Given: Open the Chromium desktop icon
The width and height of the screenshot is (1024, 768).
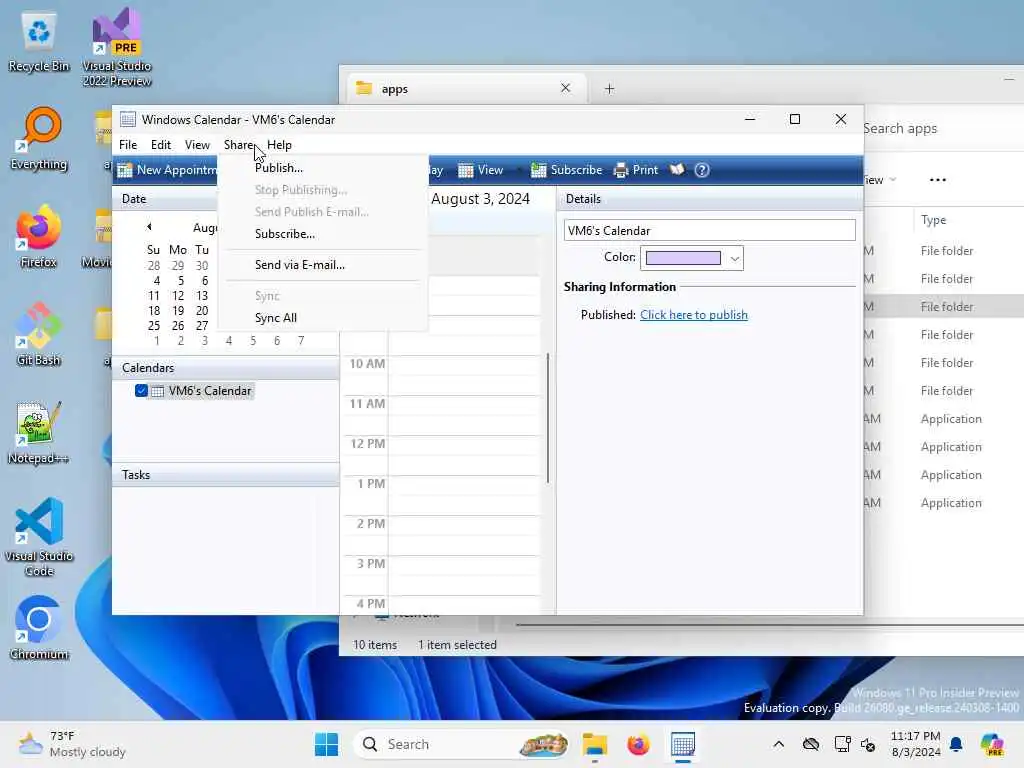Looking at the screenshot, I should 39,628.
